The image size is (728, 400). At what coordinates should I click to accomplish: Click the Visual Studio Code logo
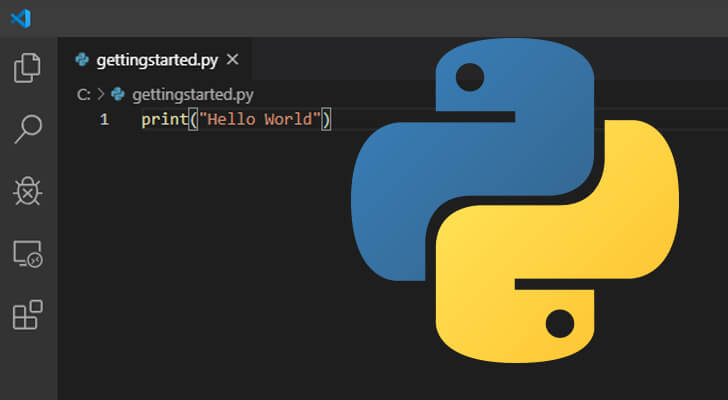pyautogui.click(x=20, y=19)
